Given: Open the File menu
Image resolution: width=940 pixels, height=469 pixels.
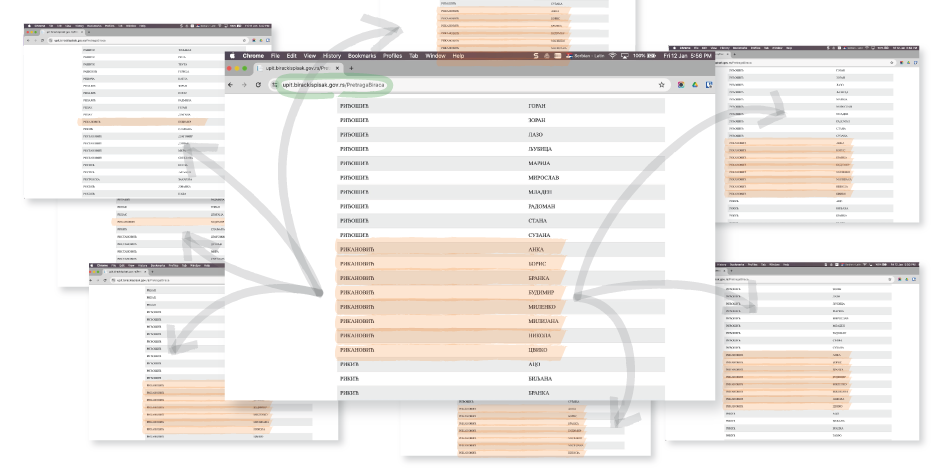Looking at the screenshot, I should point(275,56).
